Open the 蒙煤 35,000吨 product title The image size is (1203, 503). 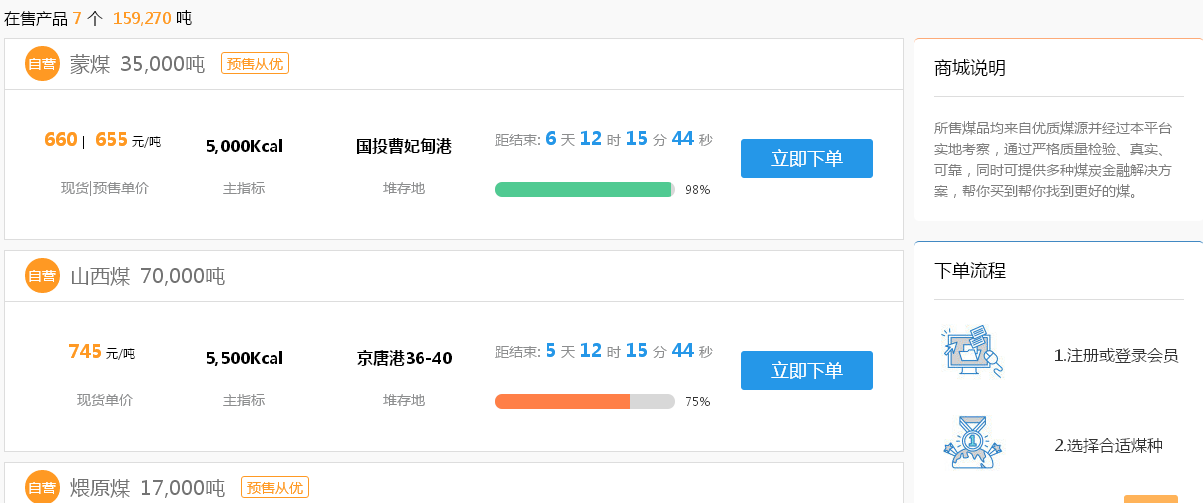pos(138,64)
